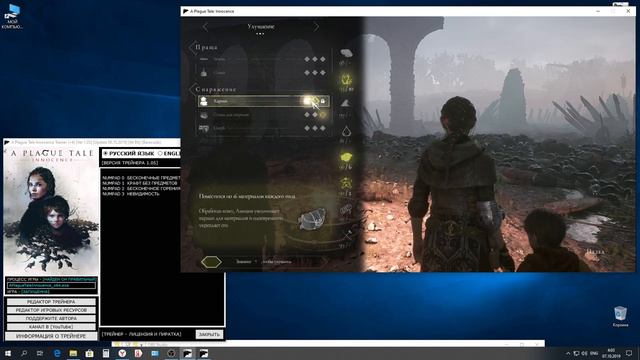The height and width of the screenshot is (360, 640).
Task: Open the Action Center notifications icon
Action: 629,353
